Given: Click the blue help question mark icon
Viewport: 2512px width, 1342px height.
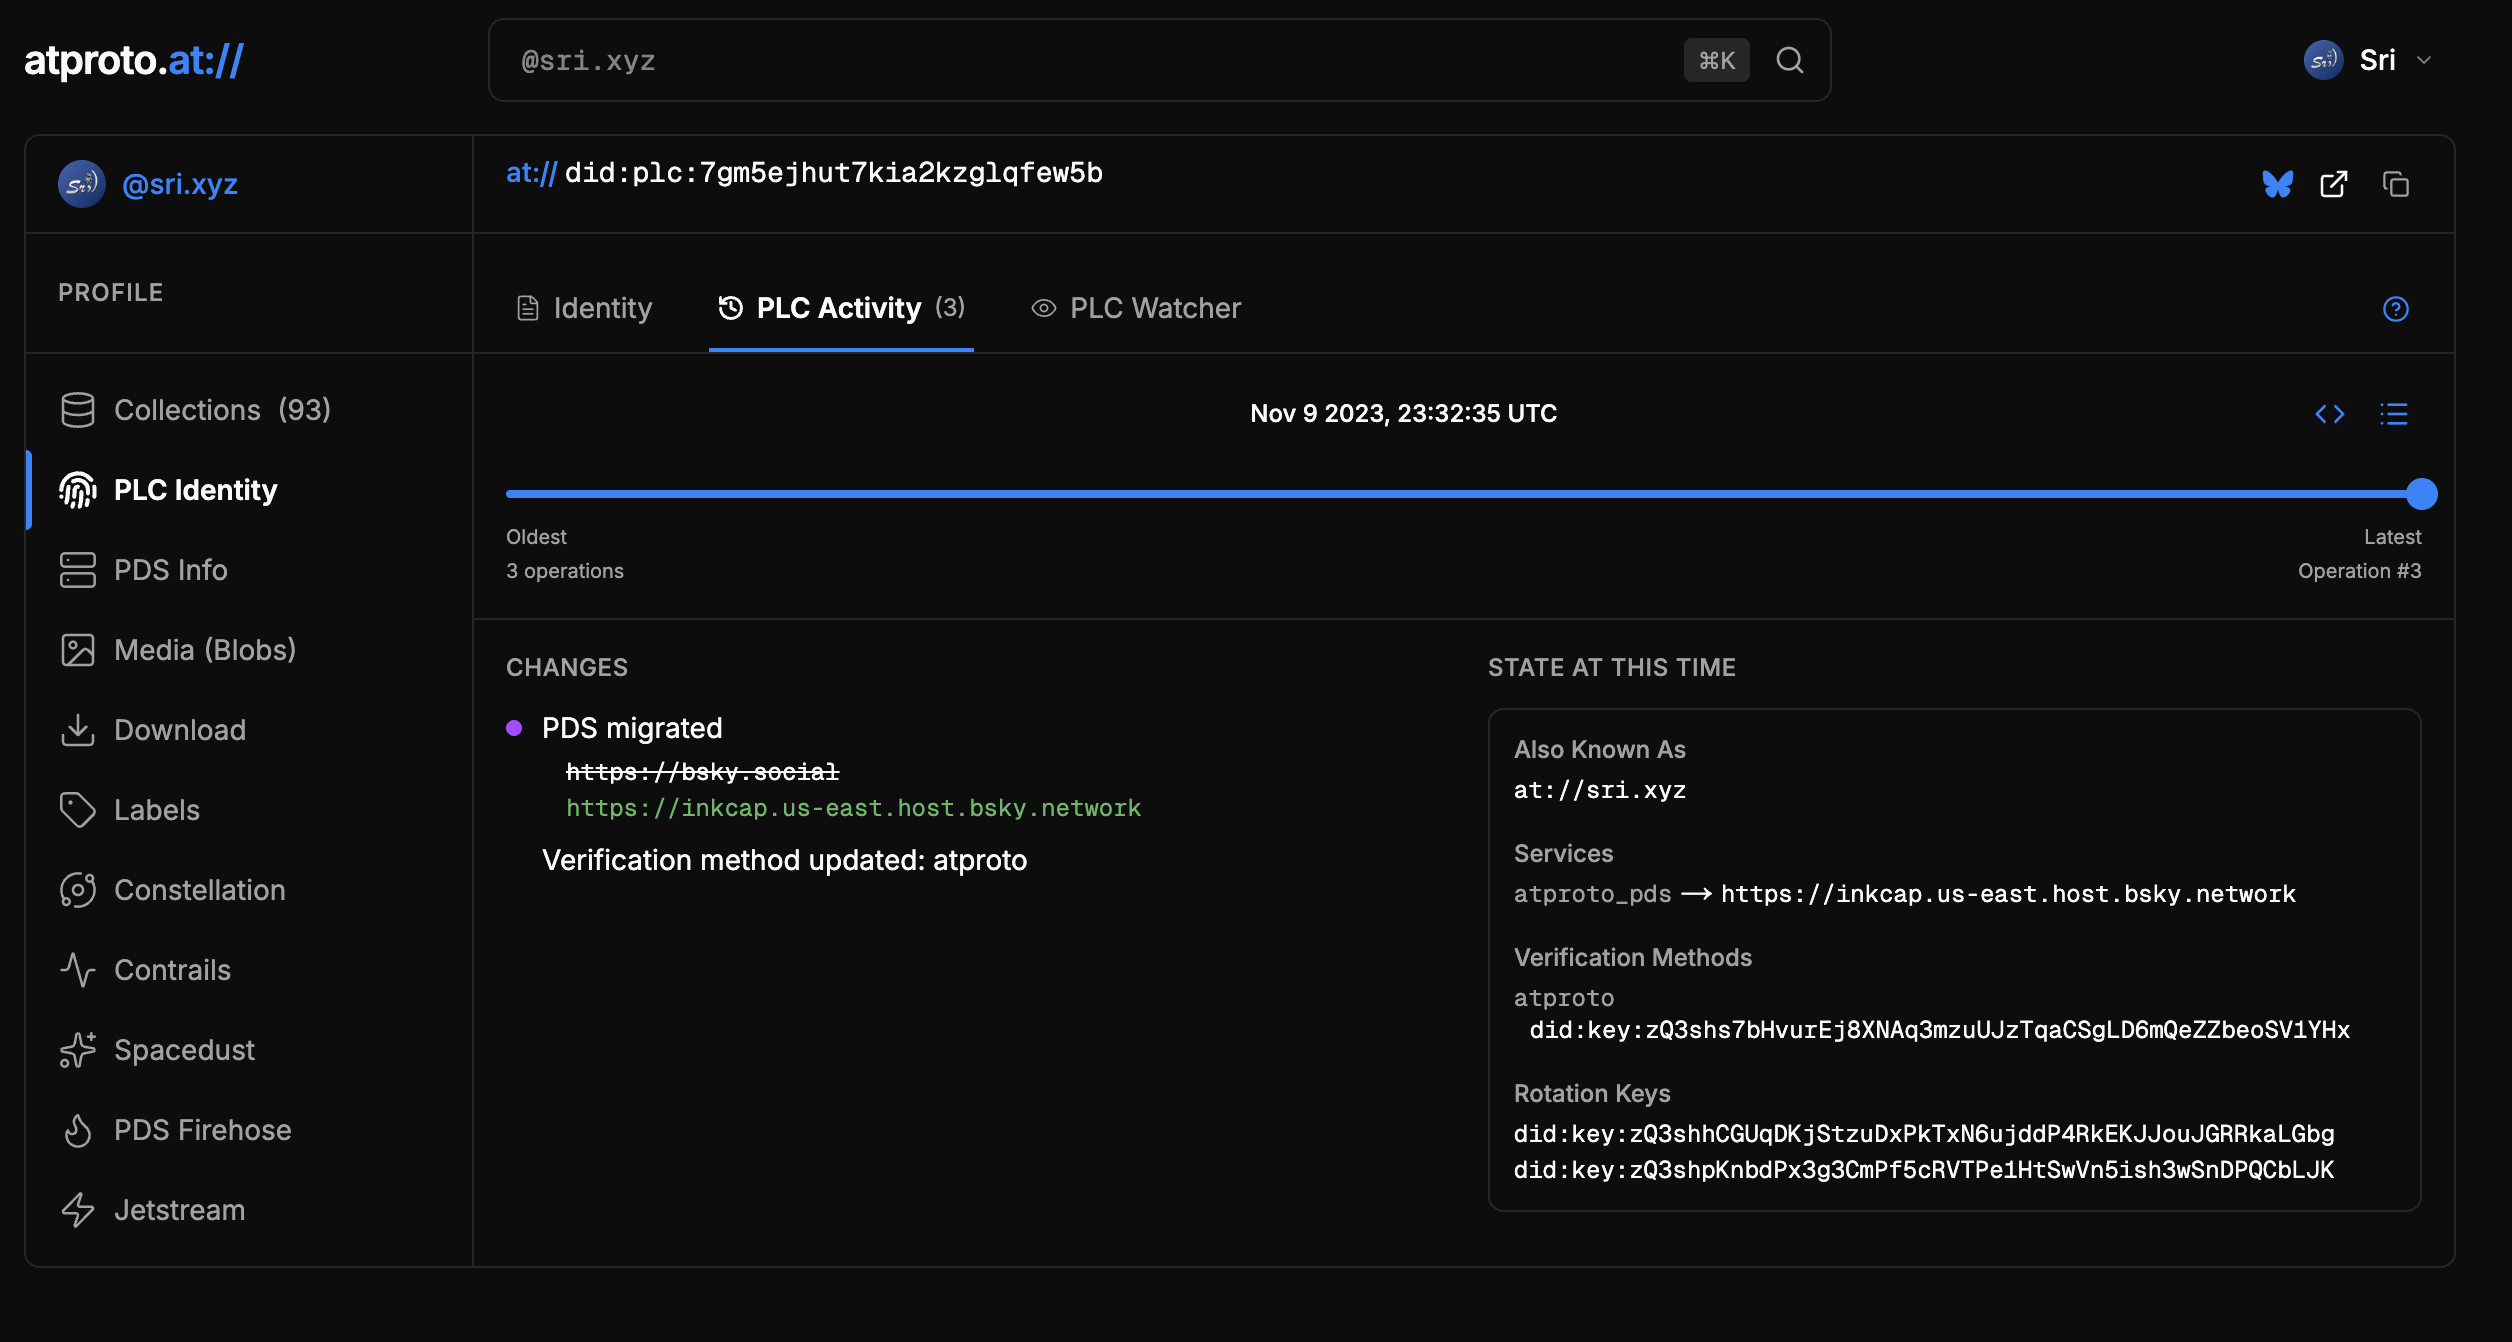Looking at the screenshot, I should click(x=2395, y=309).
